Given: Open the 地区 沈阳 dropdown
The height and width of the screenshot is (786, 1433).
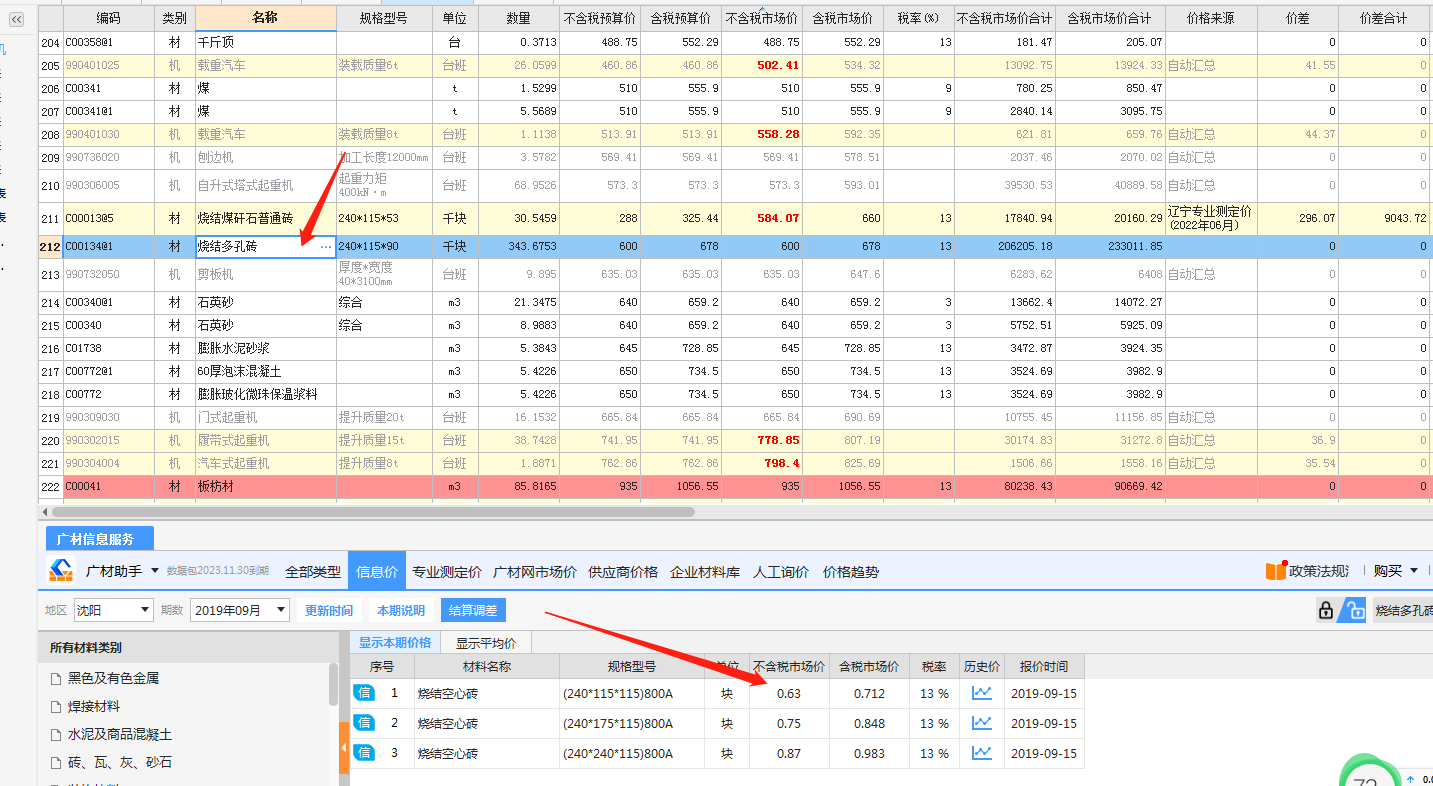Looking at the screenshot, I should tap(114, 610).
